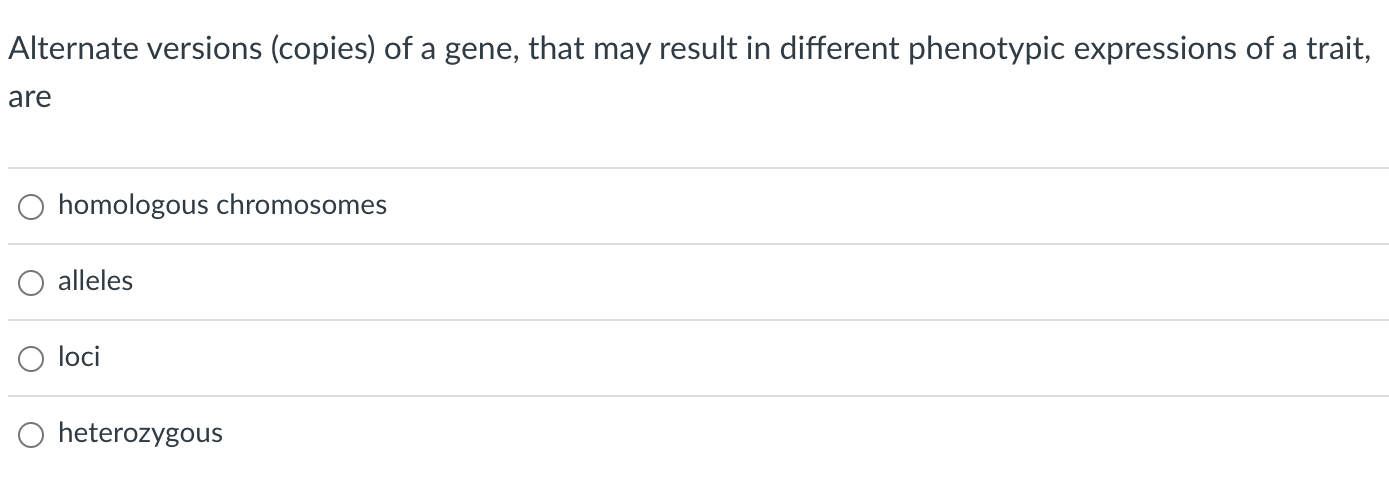This screenshot has height=496, width=1389.
Task: Click the word "homologous" in first answer
Action: tap(134, 206)
